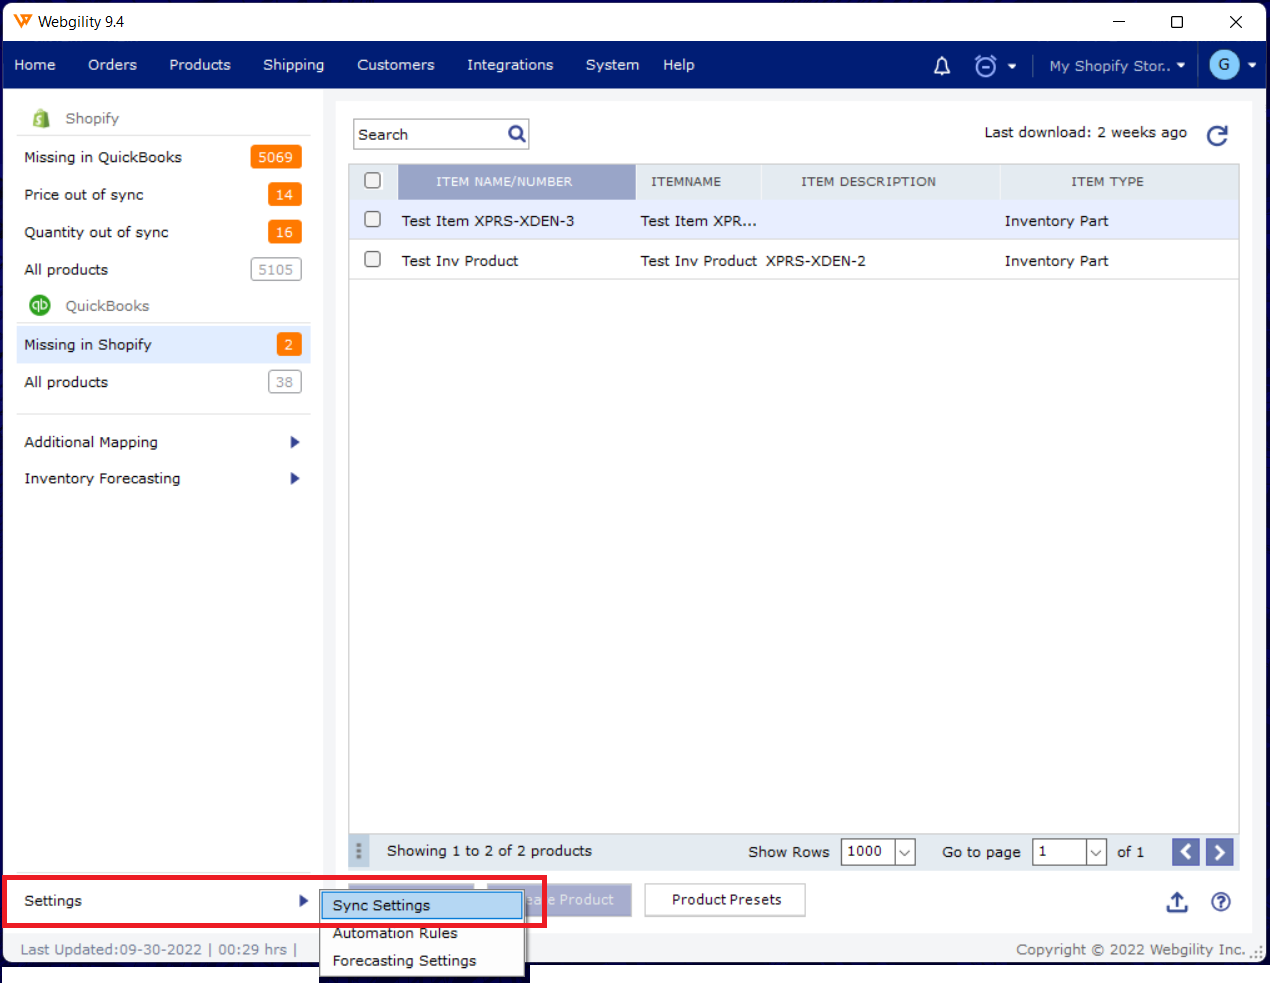Maximize the Webgility window
Viewport: 1270px width, 983px height.
coord(1177,22)
